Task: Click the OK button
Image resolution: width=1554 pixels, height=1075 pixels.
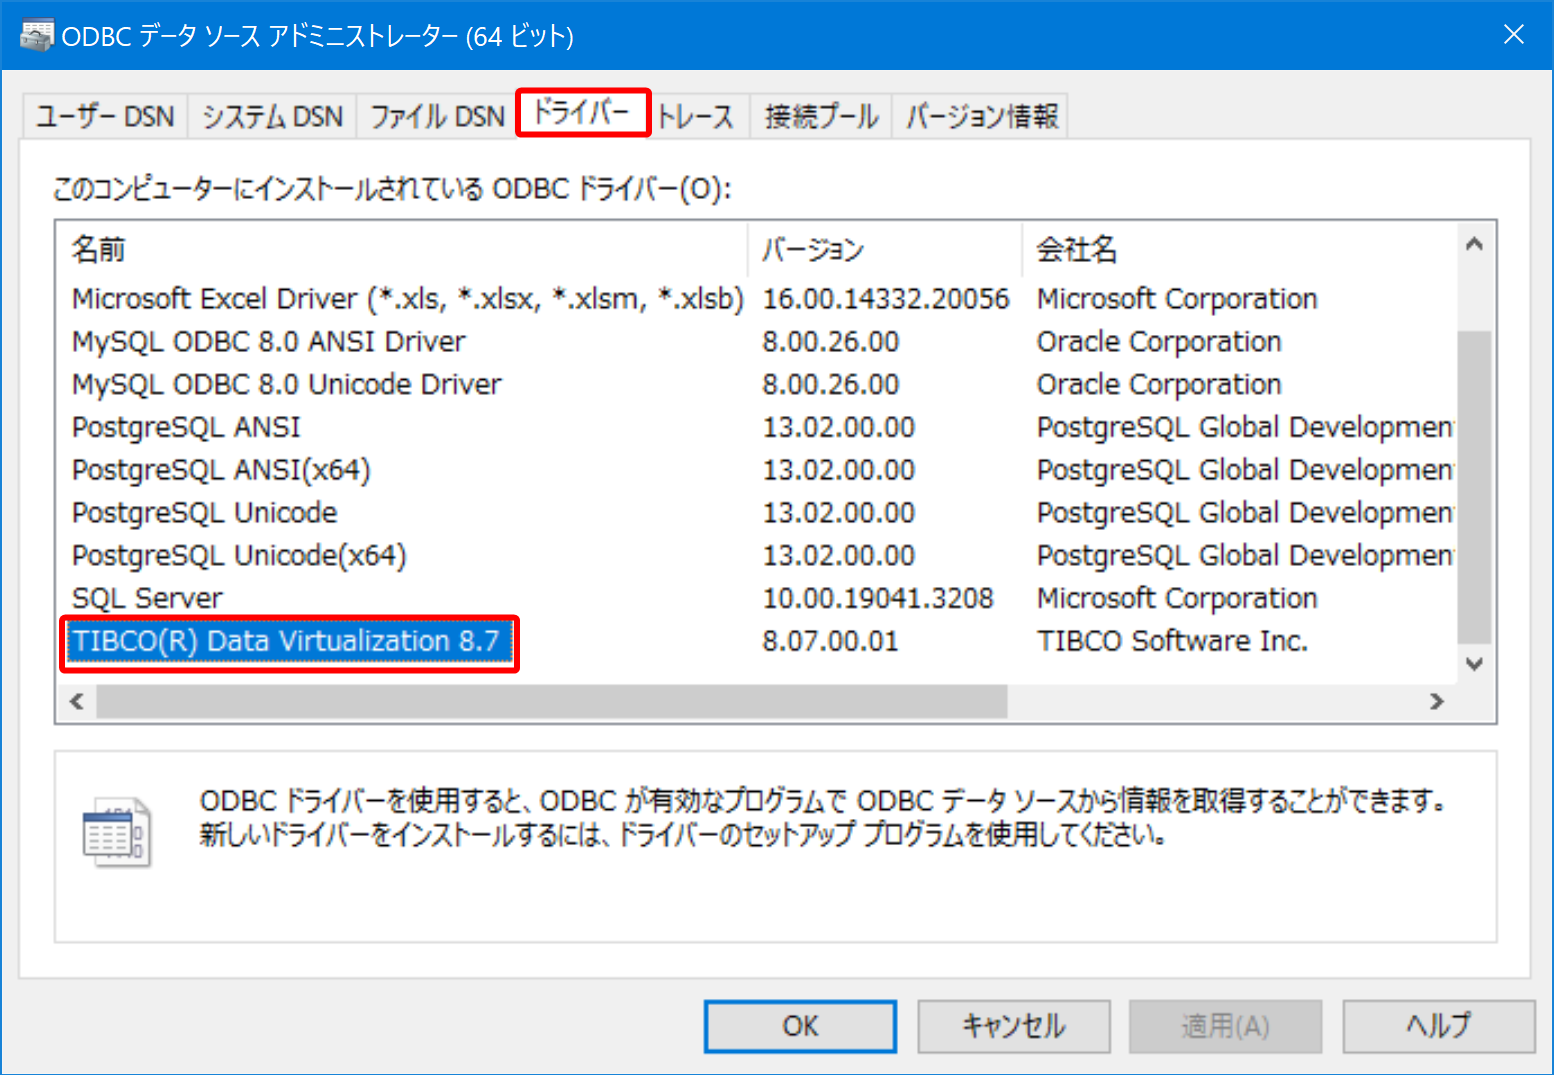Action: (x=800, y=1026)
